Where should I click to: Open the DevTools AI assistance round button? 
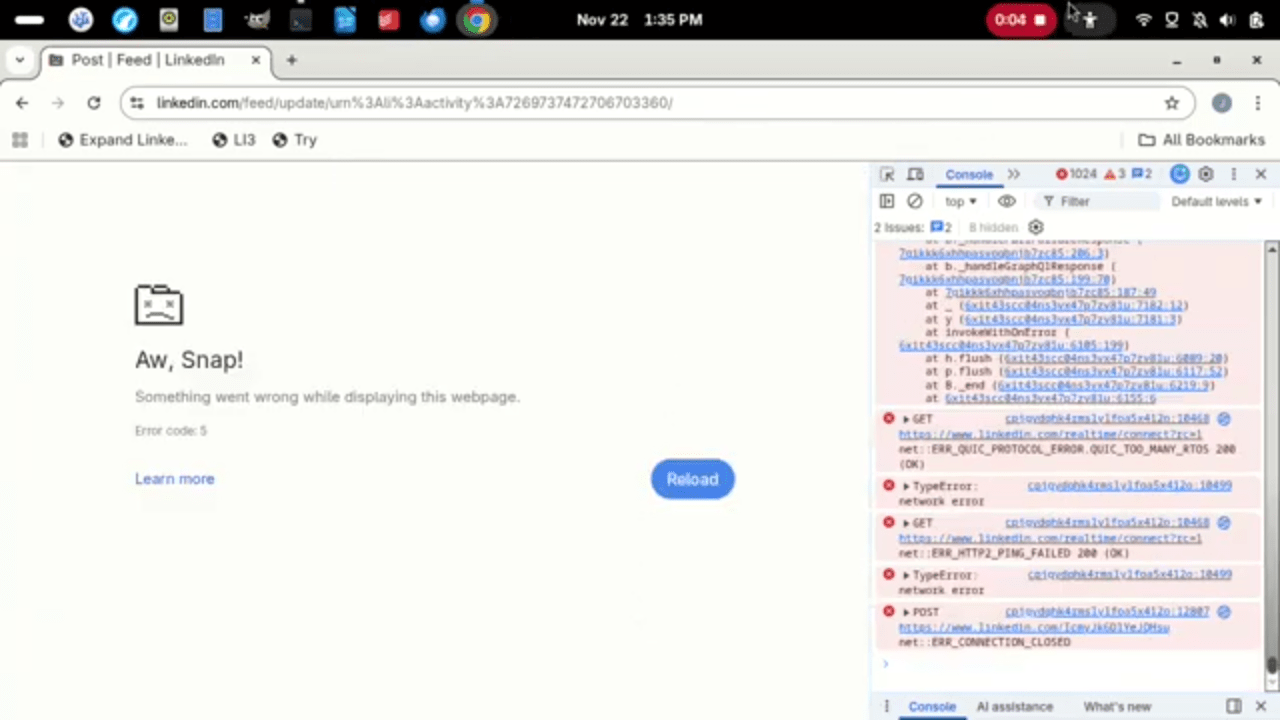point(1180,174)
